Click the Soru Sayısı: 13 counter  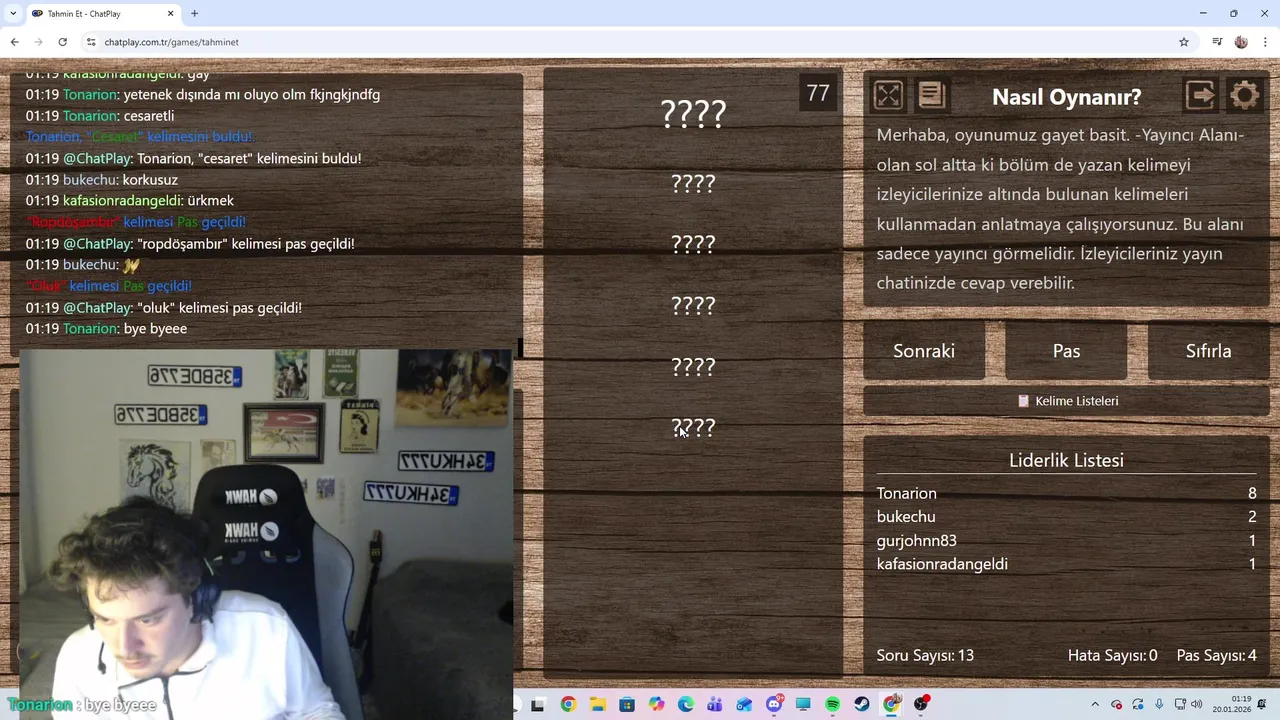click(925, 655)
